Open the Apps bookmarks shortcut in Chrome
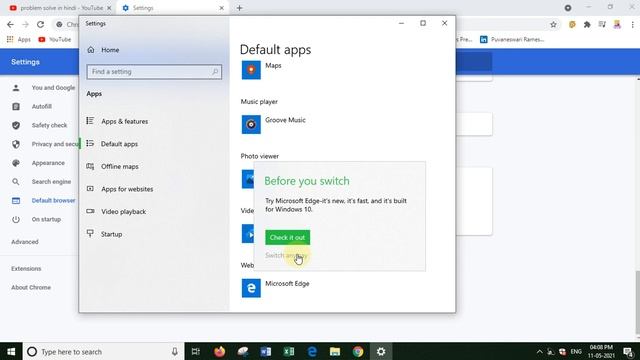 pos(19,40)
